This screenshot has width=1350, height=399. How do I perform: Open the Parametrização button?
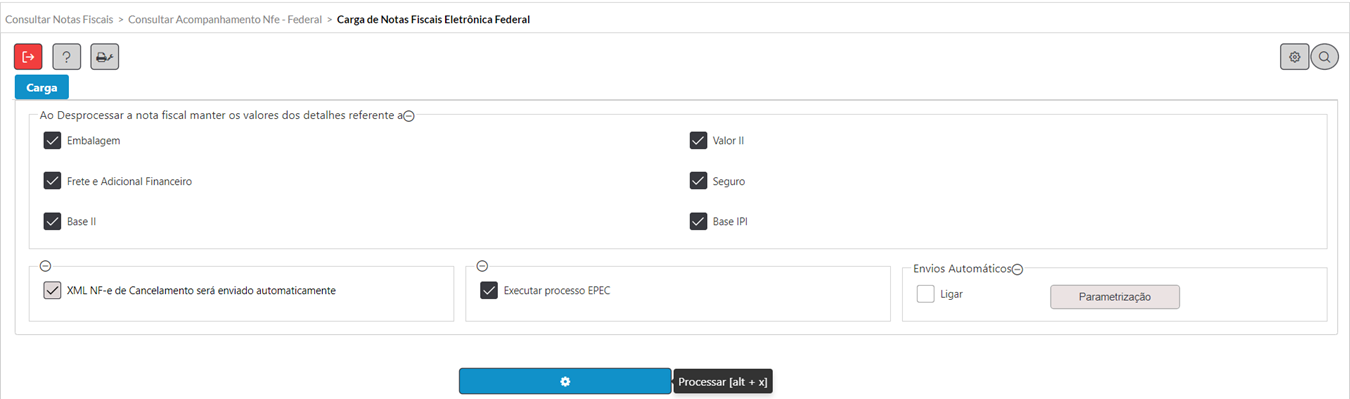click(1115, 297)
